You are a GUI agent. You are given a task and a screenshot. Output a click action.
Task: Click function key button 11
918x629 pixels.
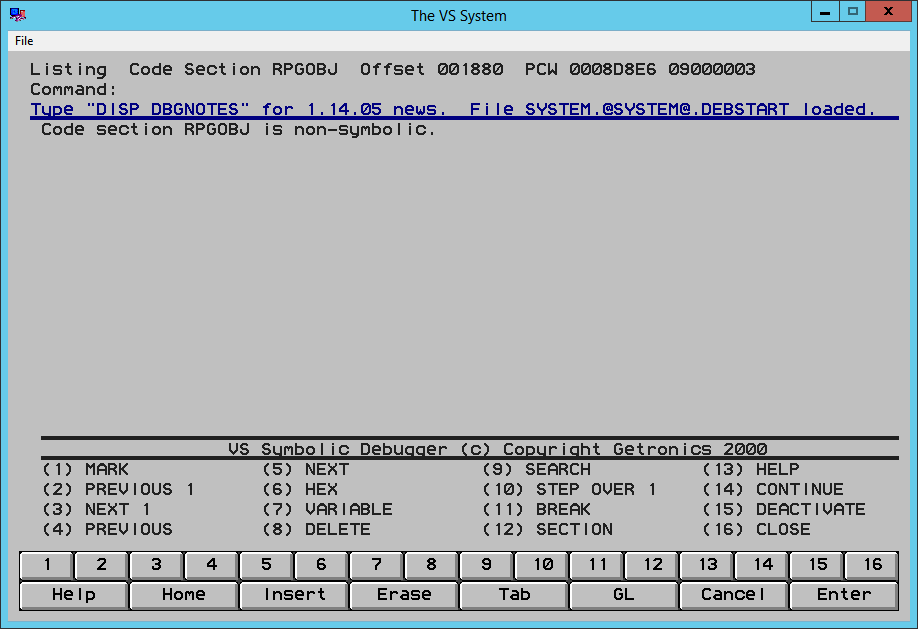(597, 565)
